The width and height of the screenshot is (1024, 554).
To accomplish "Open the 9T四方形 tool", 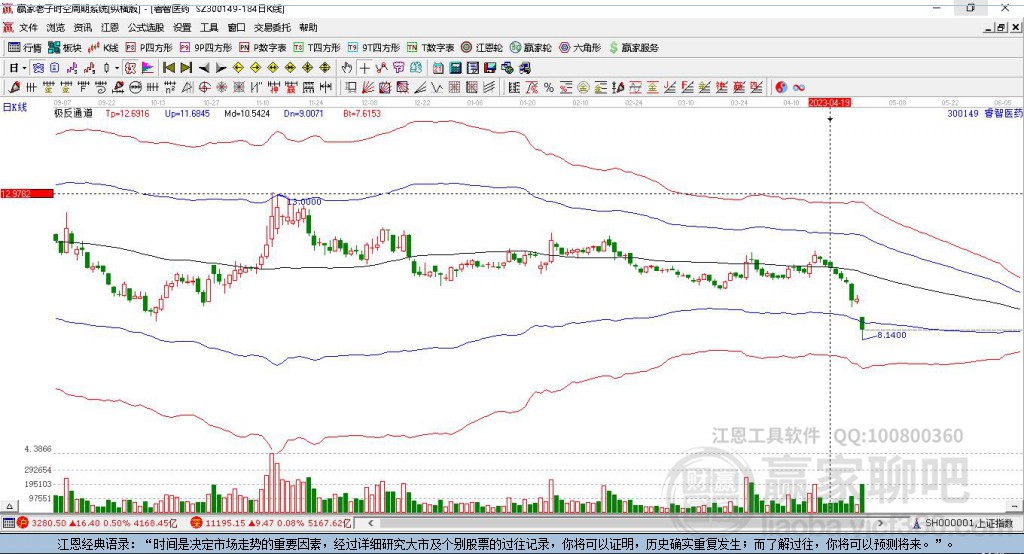I will pyautogui.click(x=374, y=48).
